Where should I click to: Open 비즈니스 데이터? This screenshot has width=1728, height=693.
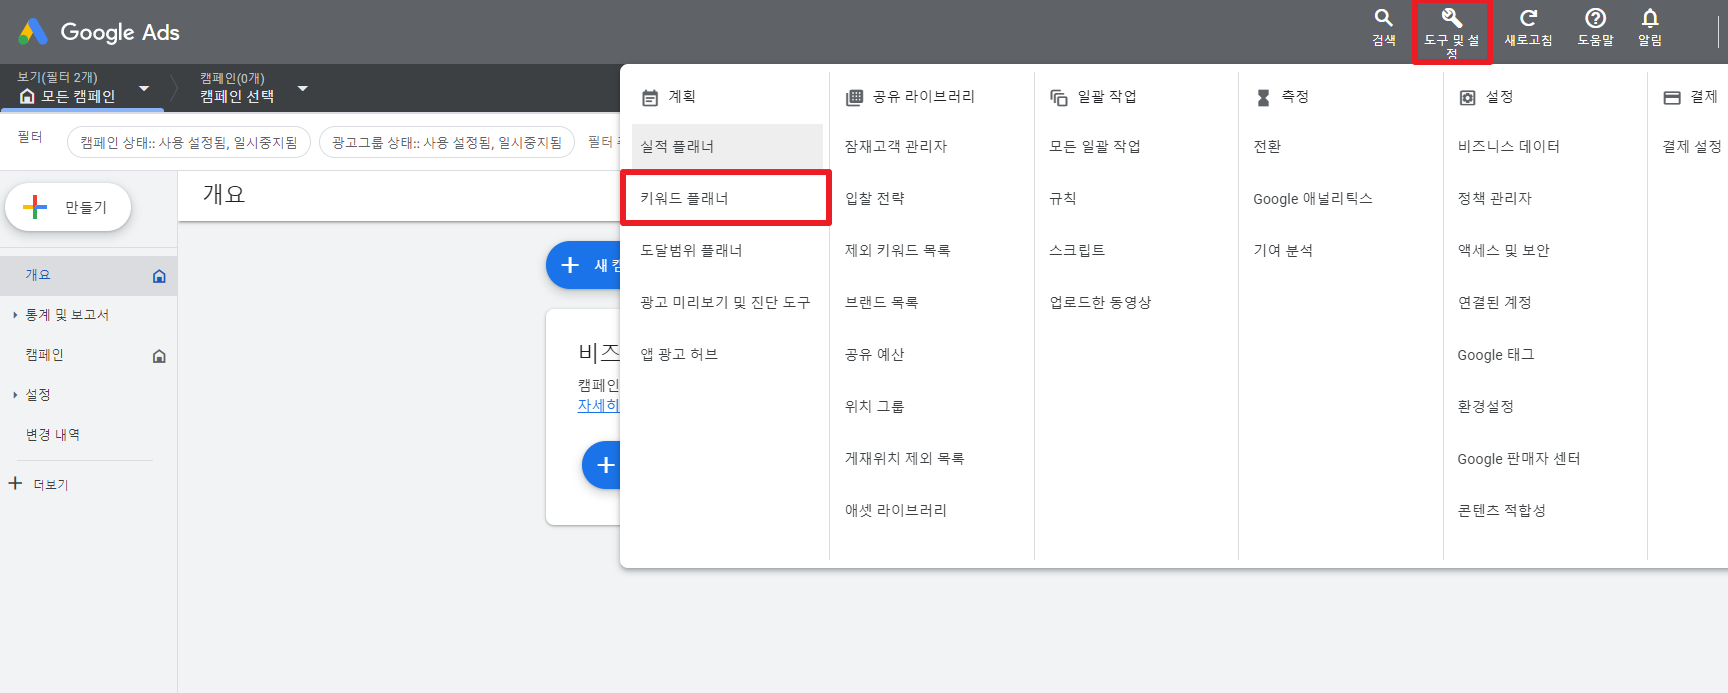pyautogui.click(x=1509, y=146)
